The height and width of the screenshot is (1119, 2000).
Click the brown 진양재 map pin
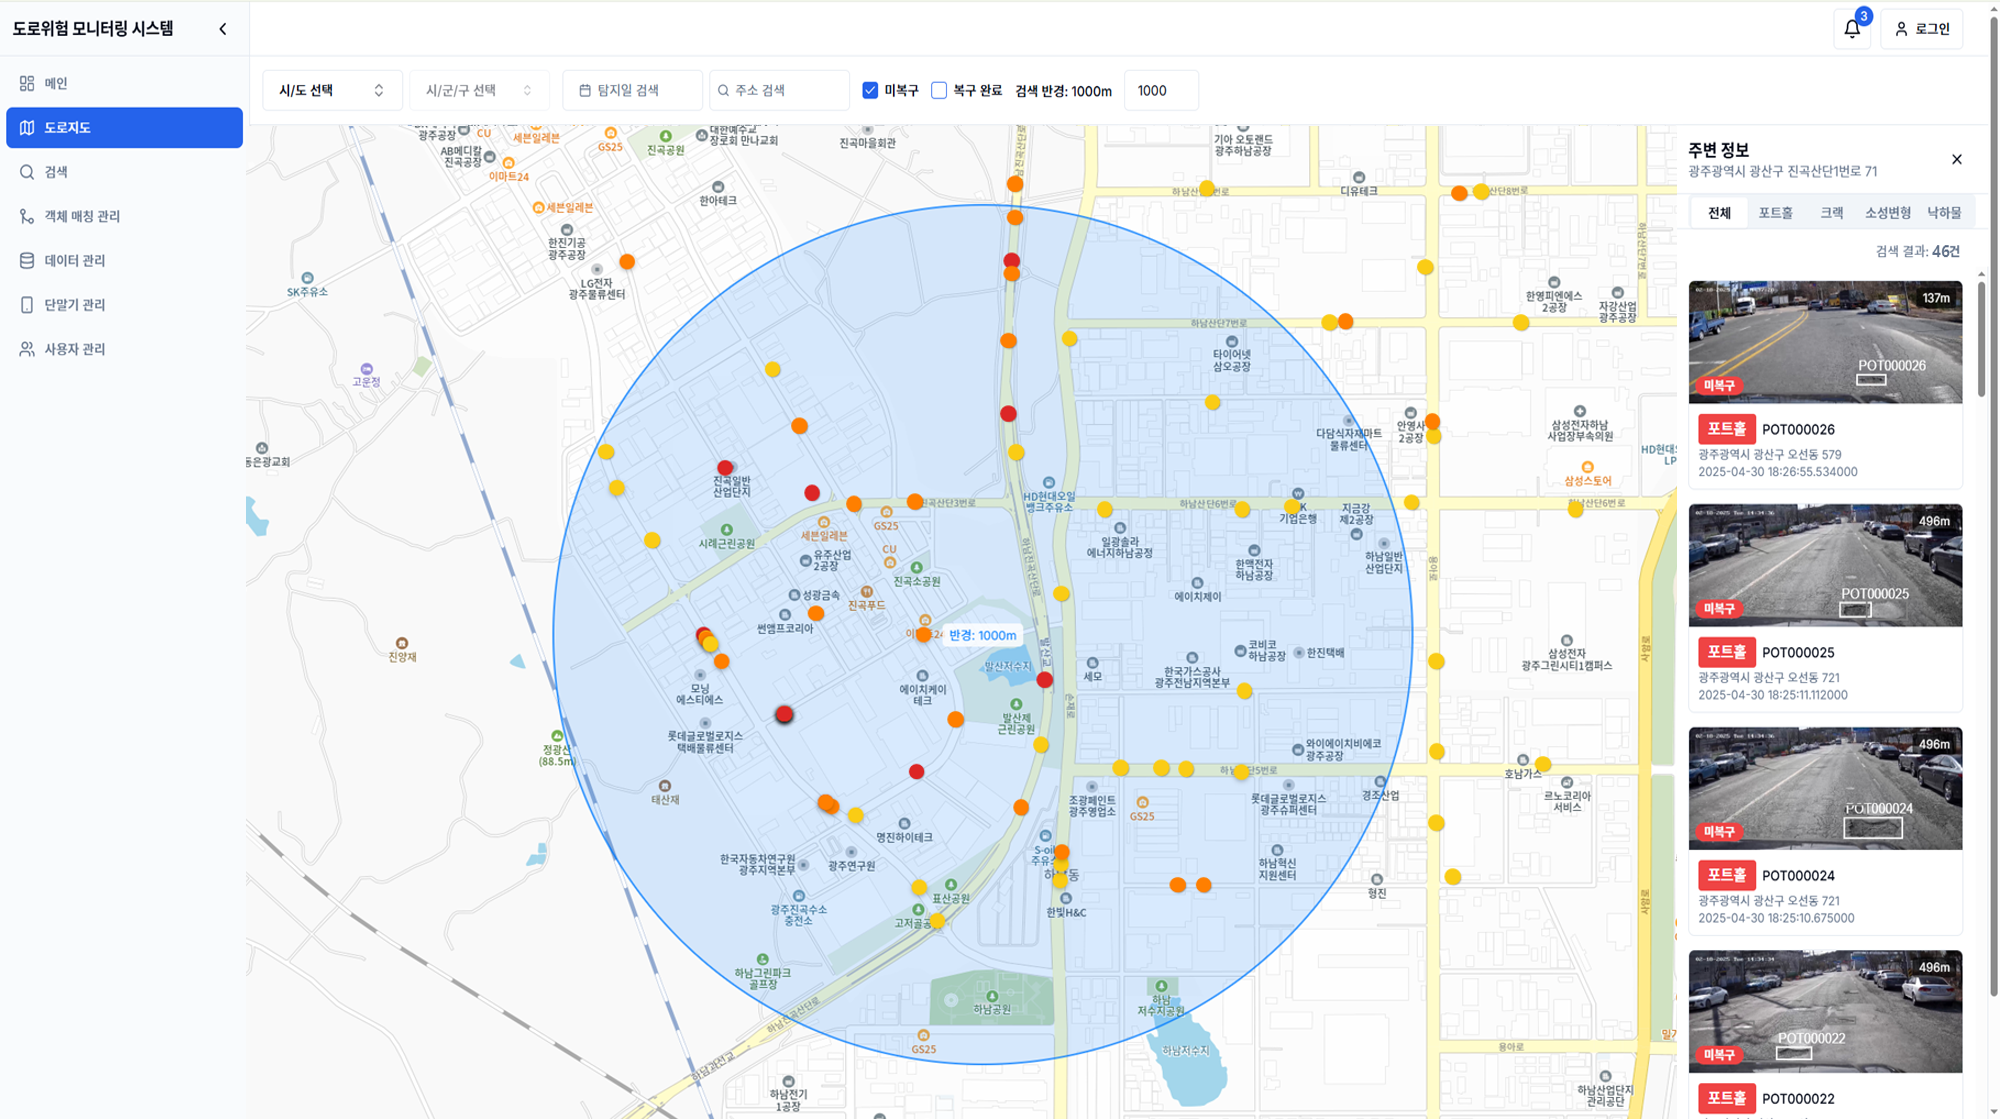(402, 643)
